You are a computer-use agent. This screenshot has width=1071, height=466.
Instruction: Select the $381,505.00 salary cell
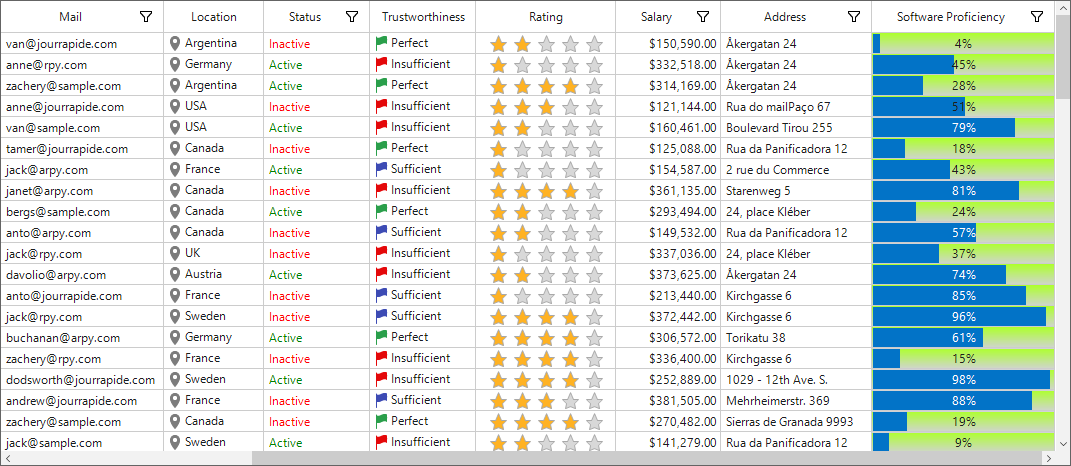click(668, 401)
